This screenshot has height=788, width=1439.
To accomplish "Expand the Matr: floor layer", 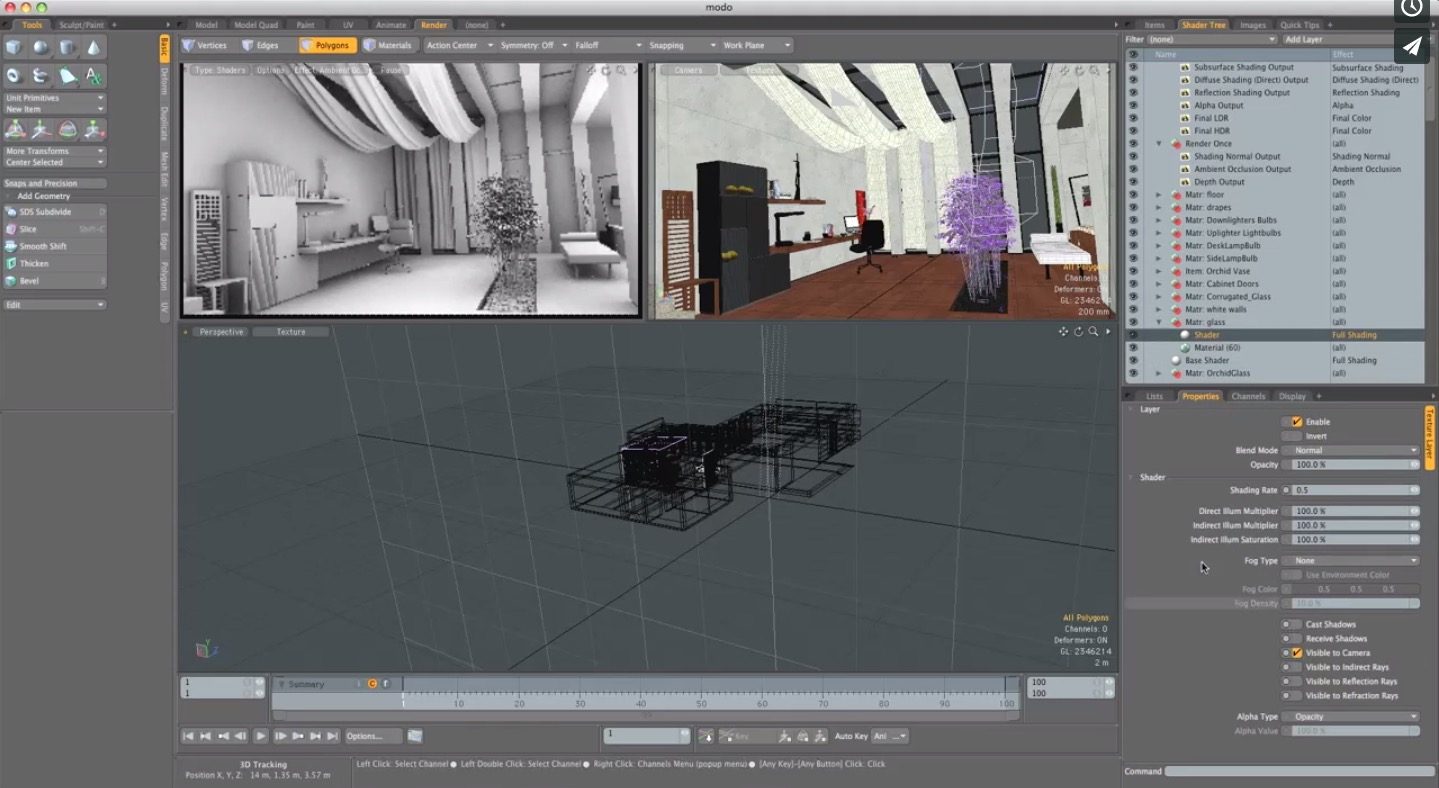I will click(x=1158, y=194).
